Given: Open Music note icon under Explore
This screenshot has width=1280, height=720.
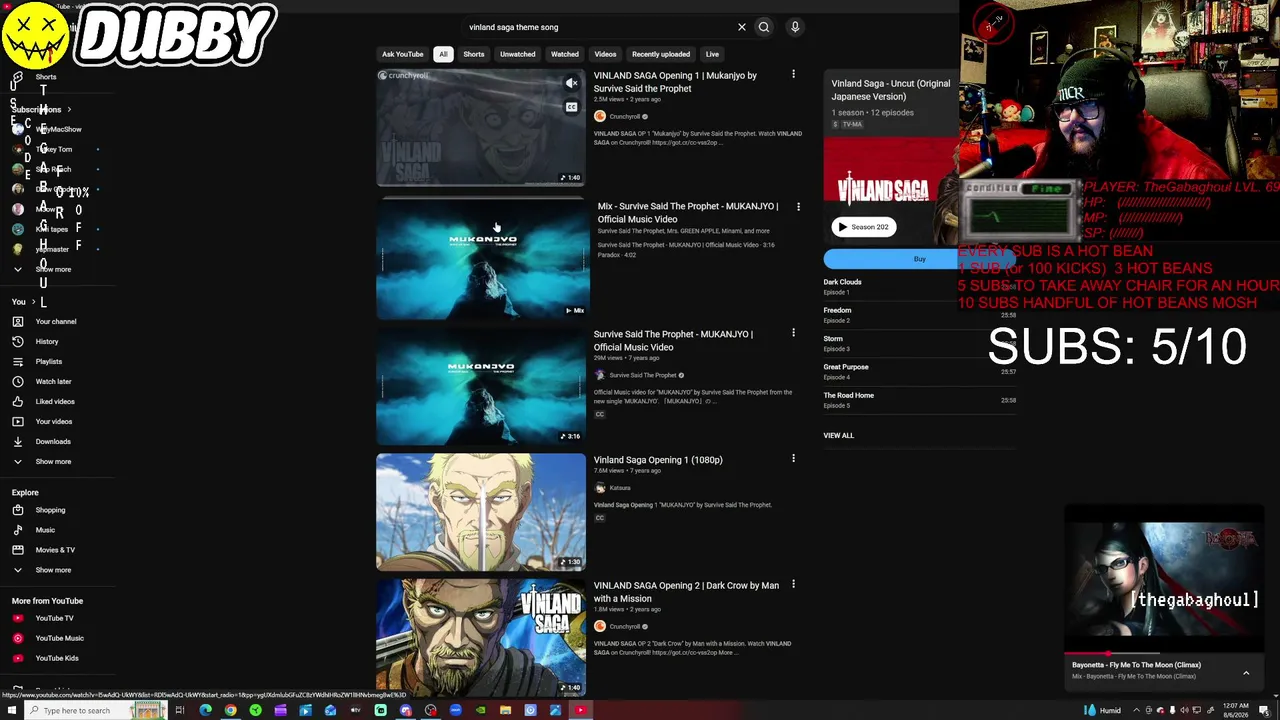Looking at the screenshot, I should (17, 530).
